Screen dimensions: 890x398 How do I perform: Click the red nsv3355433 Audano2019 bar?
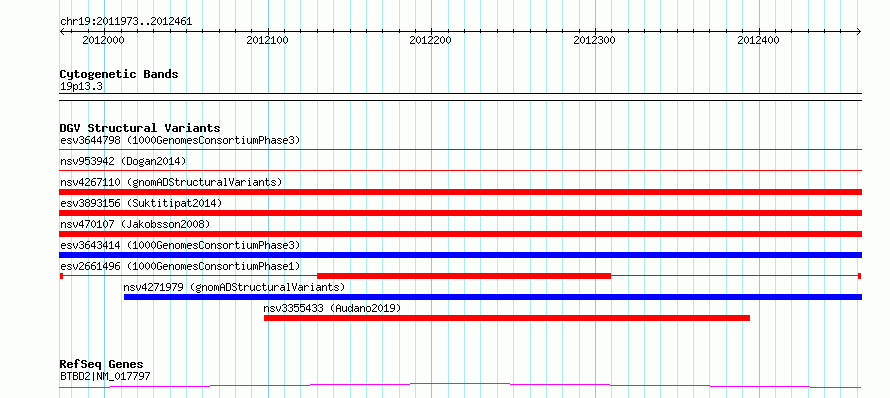pyautogui.click(x=507, y=318)
